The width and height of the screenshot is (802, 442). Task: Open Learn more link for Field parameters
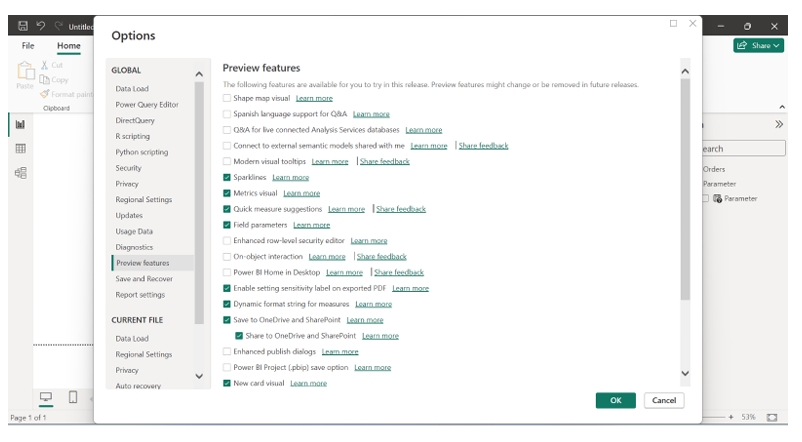[x=311, y=225]
